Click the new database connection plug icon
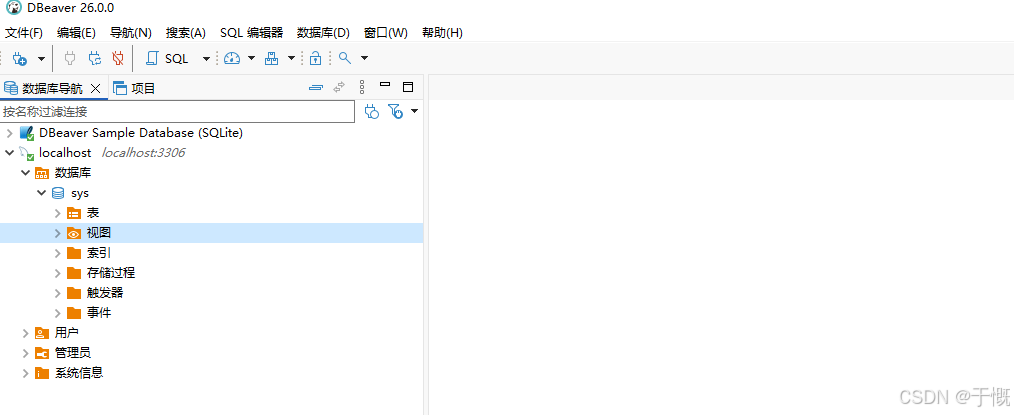1014x415 pixels. coord(19,59)
